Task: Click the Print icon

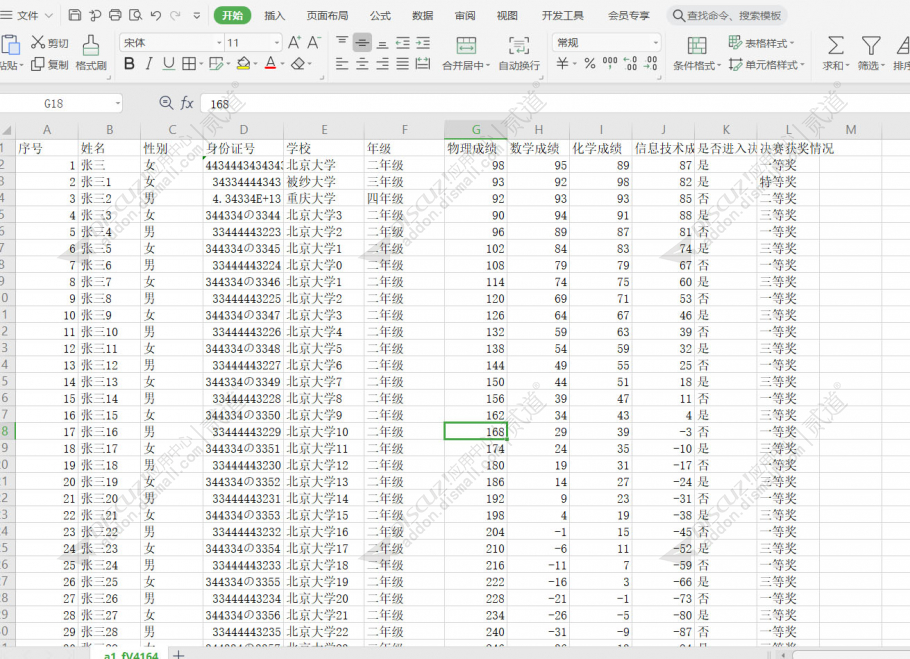Action: click(115, 16)
